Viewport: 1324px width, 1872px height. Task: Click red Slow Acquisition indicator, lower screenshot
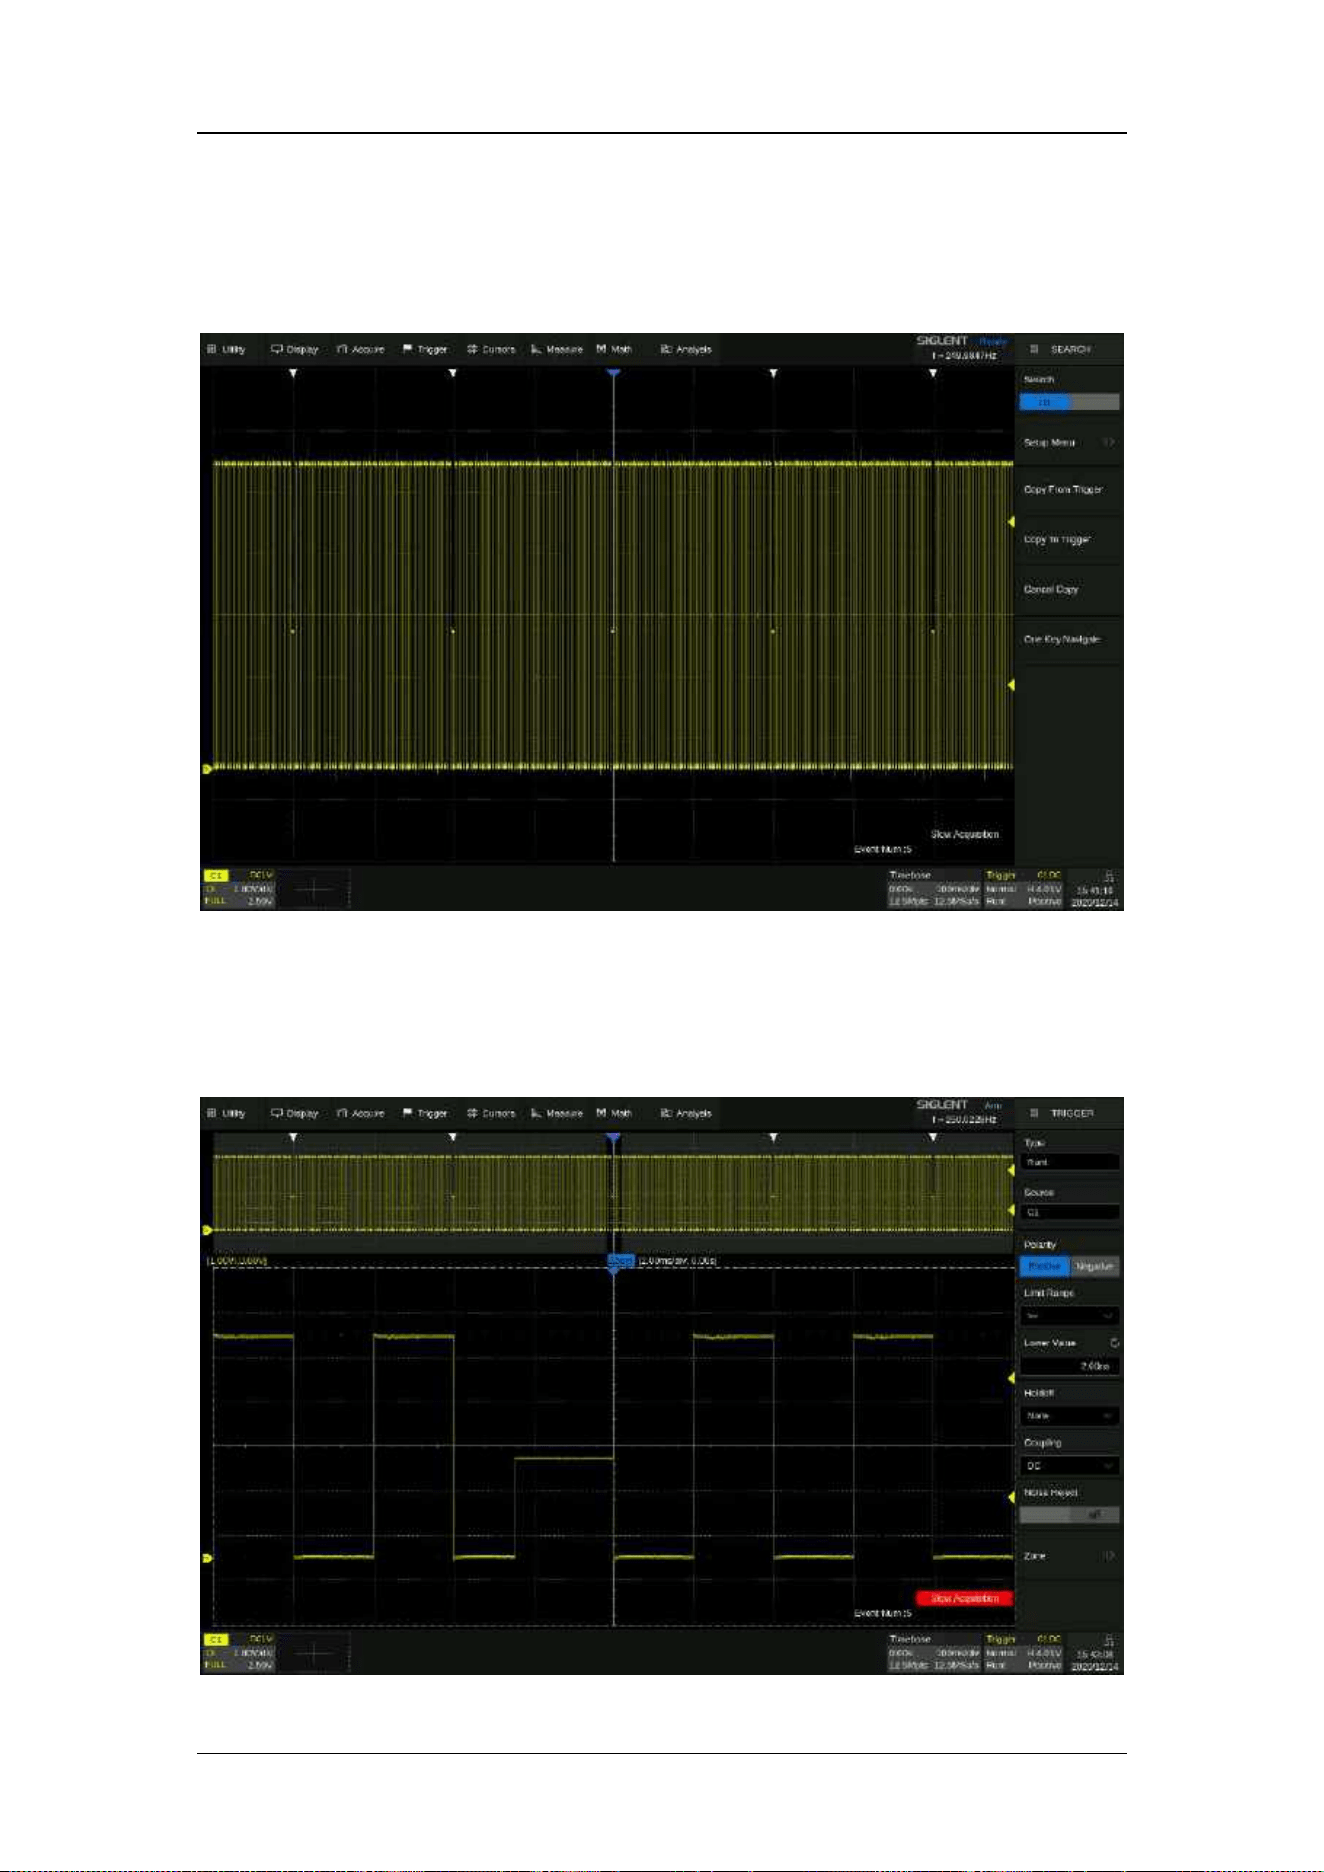pos(964,1598)
